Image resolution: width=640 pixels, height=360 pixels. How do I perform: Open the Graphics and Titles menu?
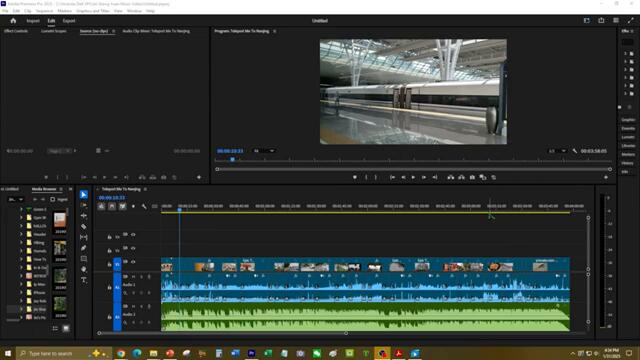pos(93,11)
